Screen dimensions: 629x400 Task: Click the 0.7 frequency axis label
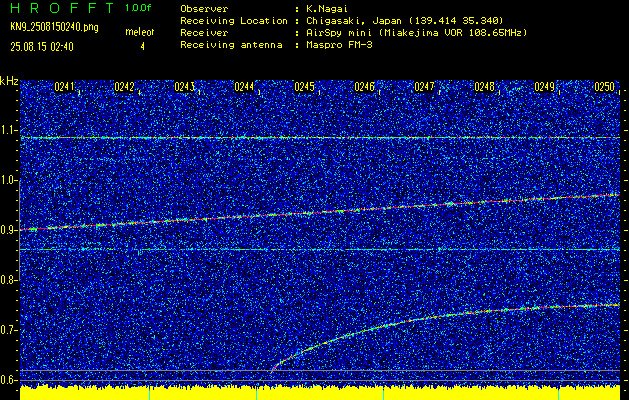[x=9, y=330]
